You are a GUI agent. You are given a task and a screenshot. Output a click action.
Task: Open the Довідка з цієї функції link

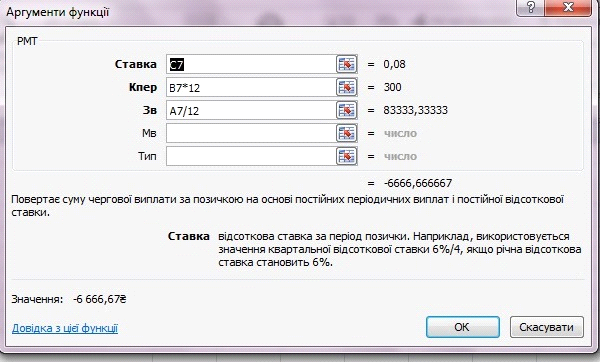pos(65,328)
